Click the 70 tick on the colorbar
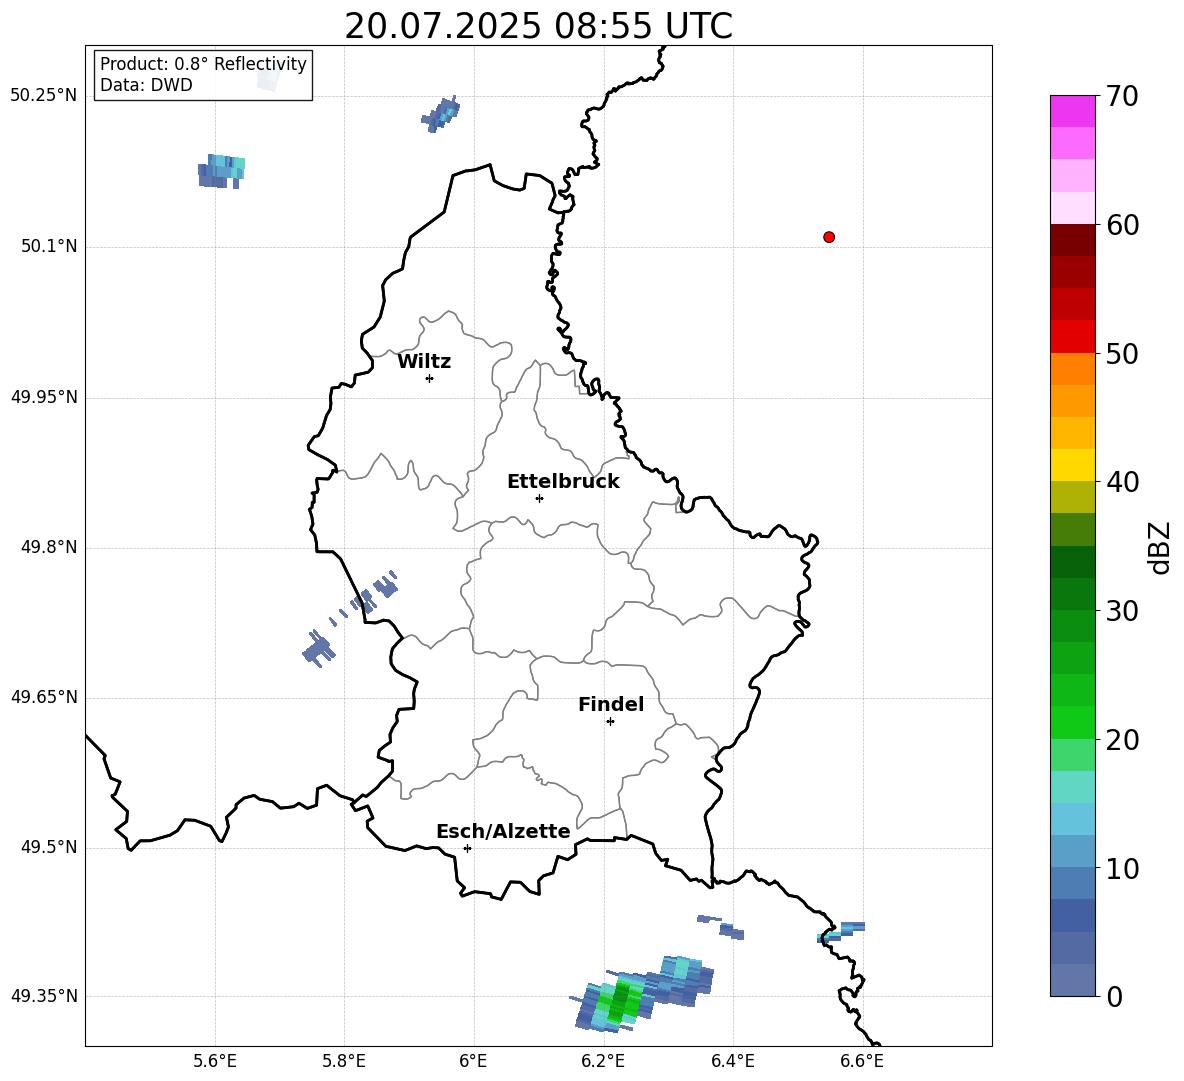The width and height of the screenshot is (1184, 1081). pos(1122,96)
